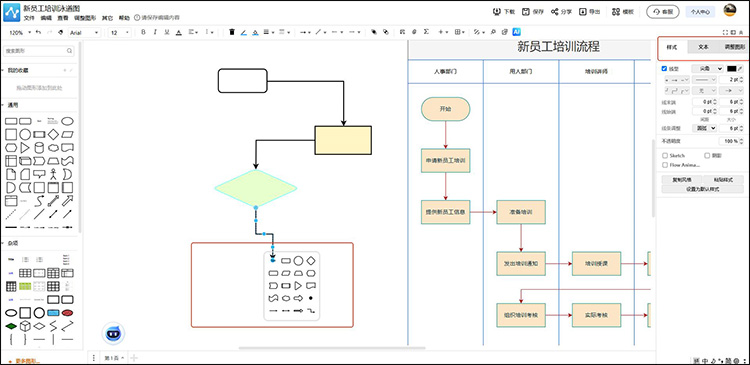Open the fill color bucket tool

tap(255, 33)
